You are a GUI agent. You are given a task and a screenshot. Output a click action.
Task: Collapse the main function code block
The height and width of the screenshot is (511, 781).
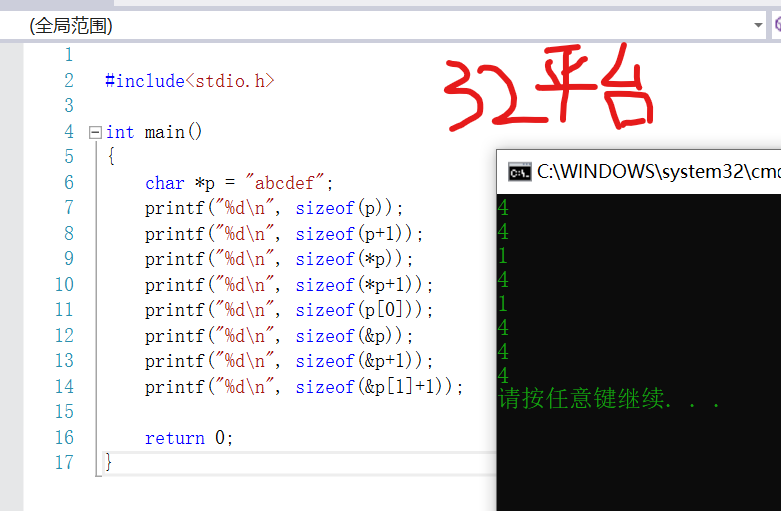(x=95, y=132)
